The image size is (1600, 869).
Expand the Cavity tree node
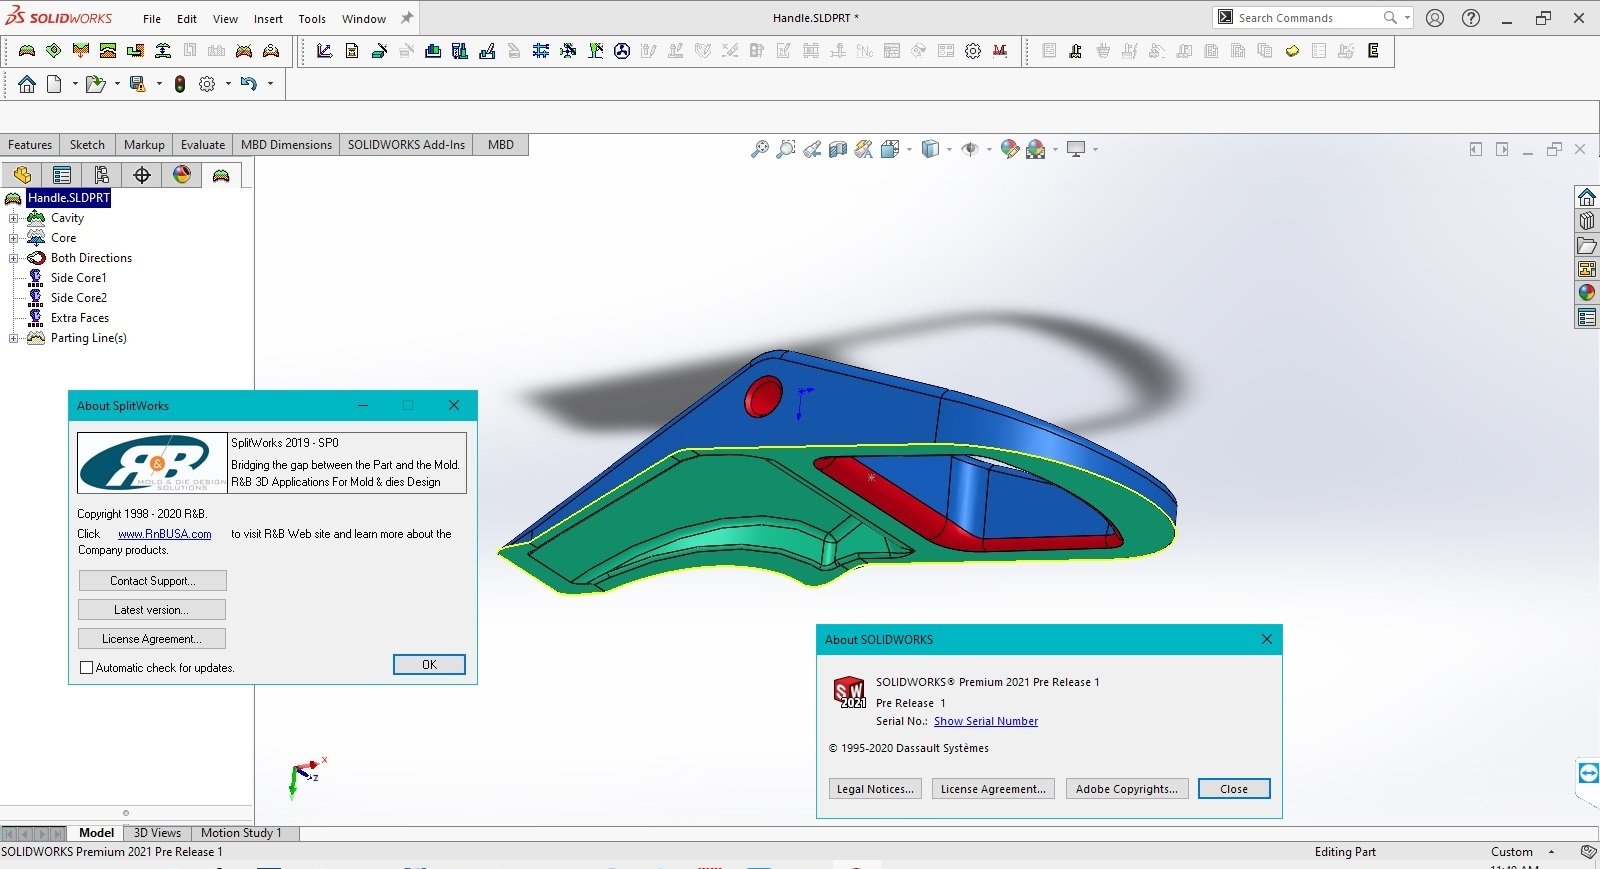14,218
